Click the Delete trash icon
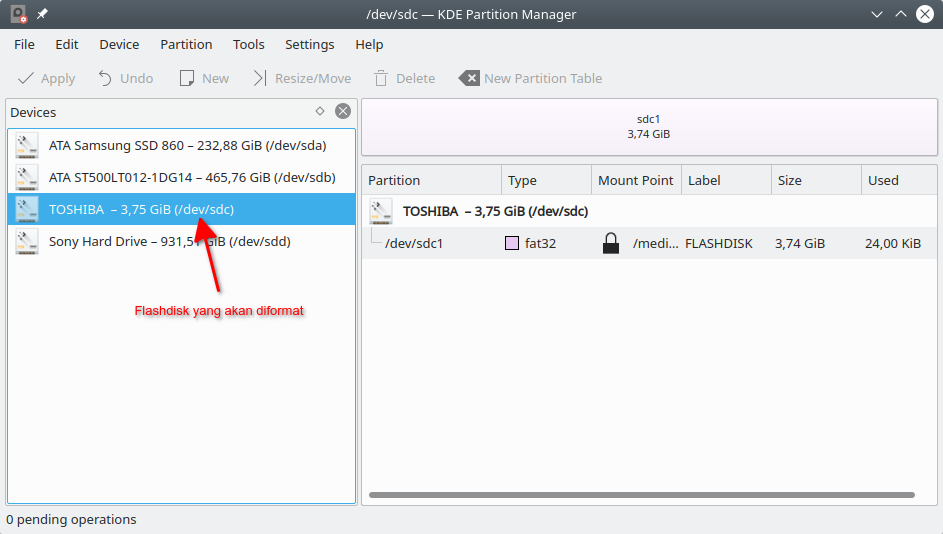 pyautogui.click(x=381, y=78)
